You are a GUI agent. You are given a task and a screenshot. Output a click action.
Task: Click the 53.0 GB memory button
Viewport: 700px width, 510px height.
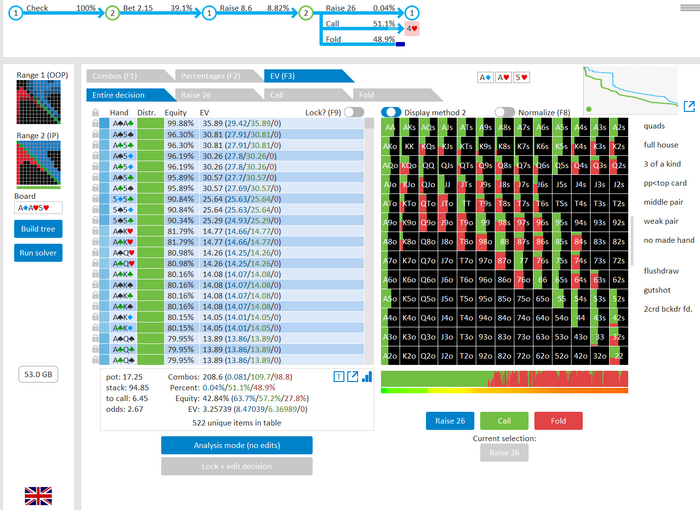(x=38, y=374)
